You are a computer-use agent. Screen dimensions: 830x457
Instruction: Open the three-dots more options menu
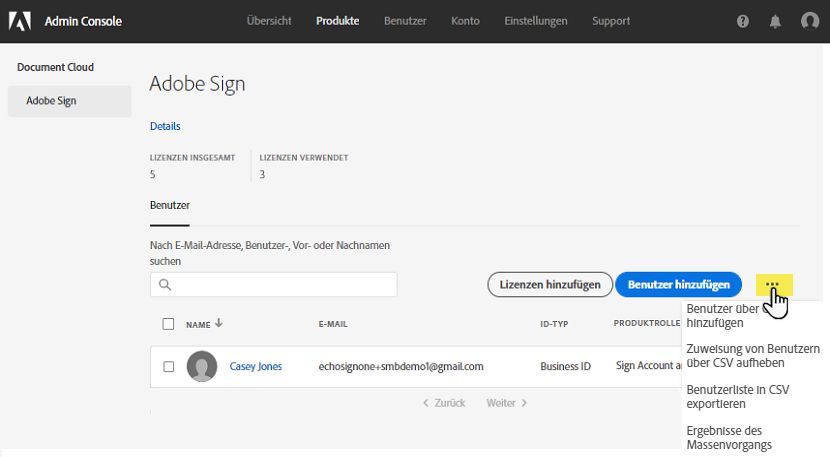[x=774, y=284]
